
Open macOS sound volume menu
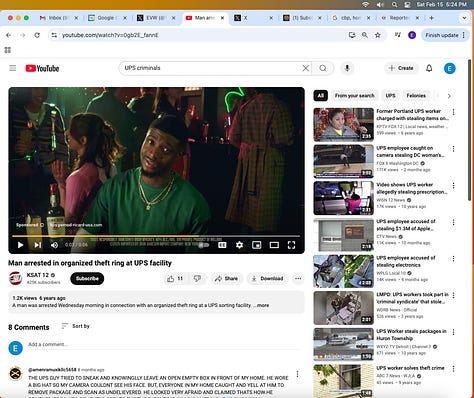click(x=380, y=4)
